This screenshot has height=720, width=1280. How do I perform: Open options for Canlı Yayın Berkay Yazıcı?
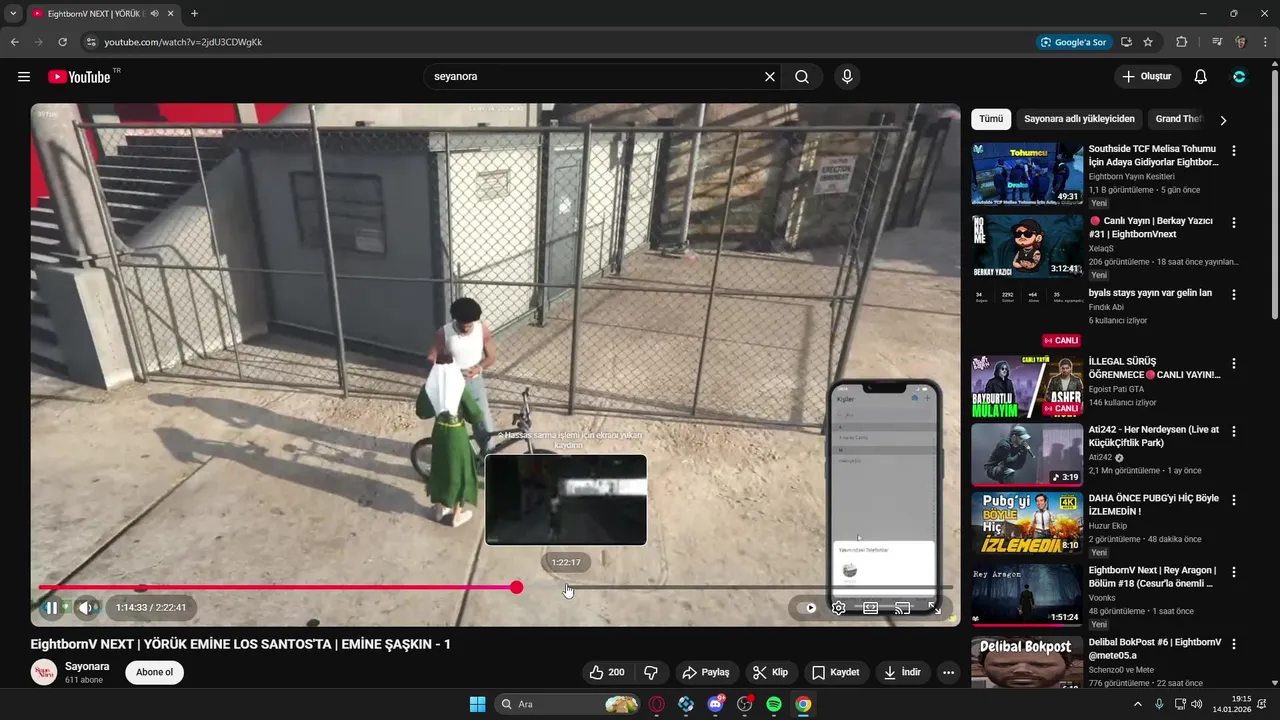pos(1234,223)
